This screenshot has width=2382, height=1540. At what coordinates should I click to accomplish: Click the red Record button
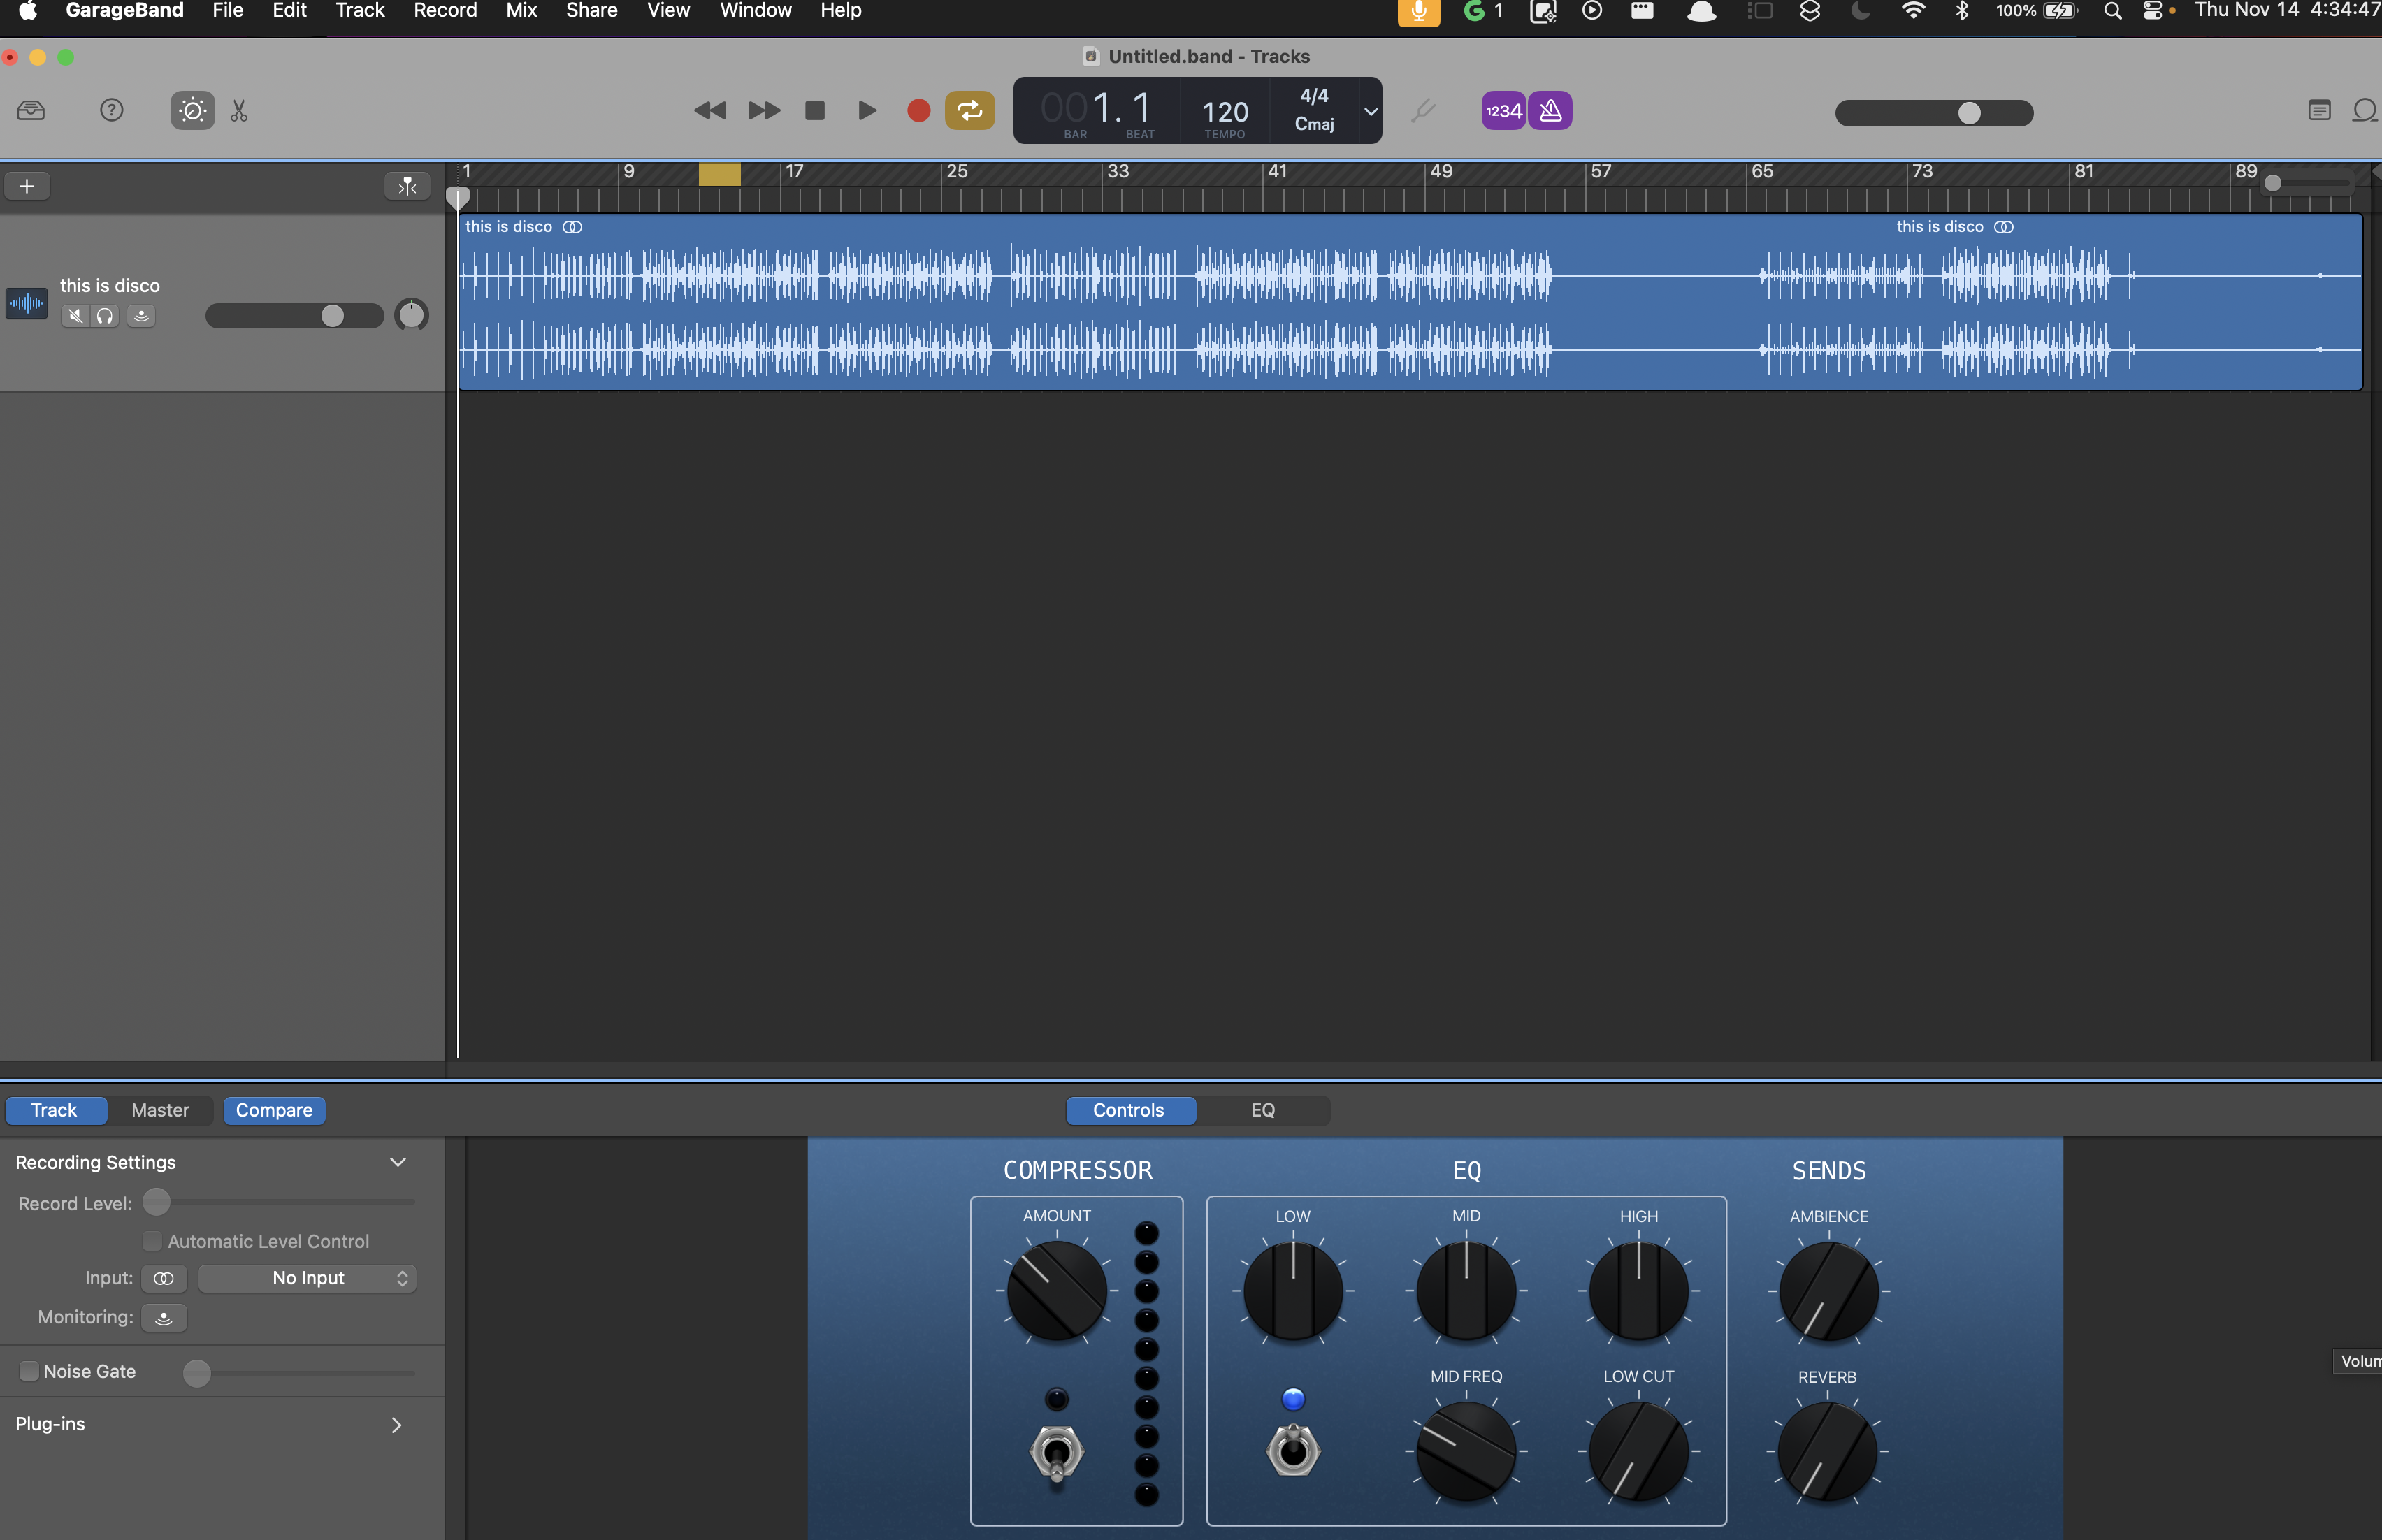tap(918, 110)
